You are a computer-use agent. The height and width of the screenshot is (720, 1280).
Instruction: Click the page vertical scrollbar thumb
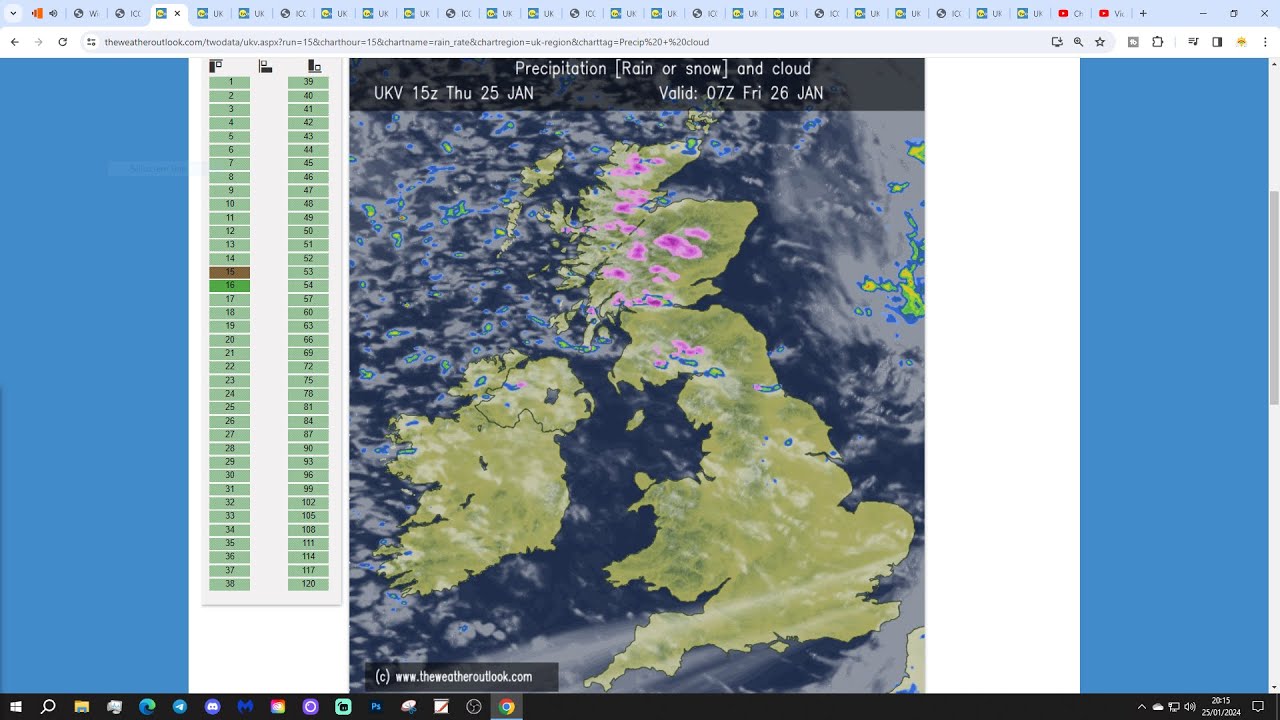tap(1273, 297)
